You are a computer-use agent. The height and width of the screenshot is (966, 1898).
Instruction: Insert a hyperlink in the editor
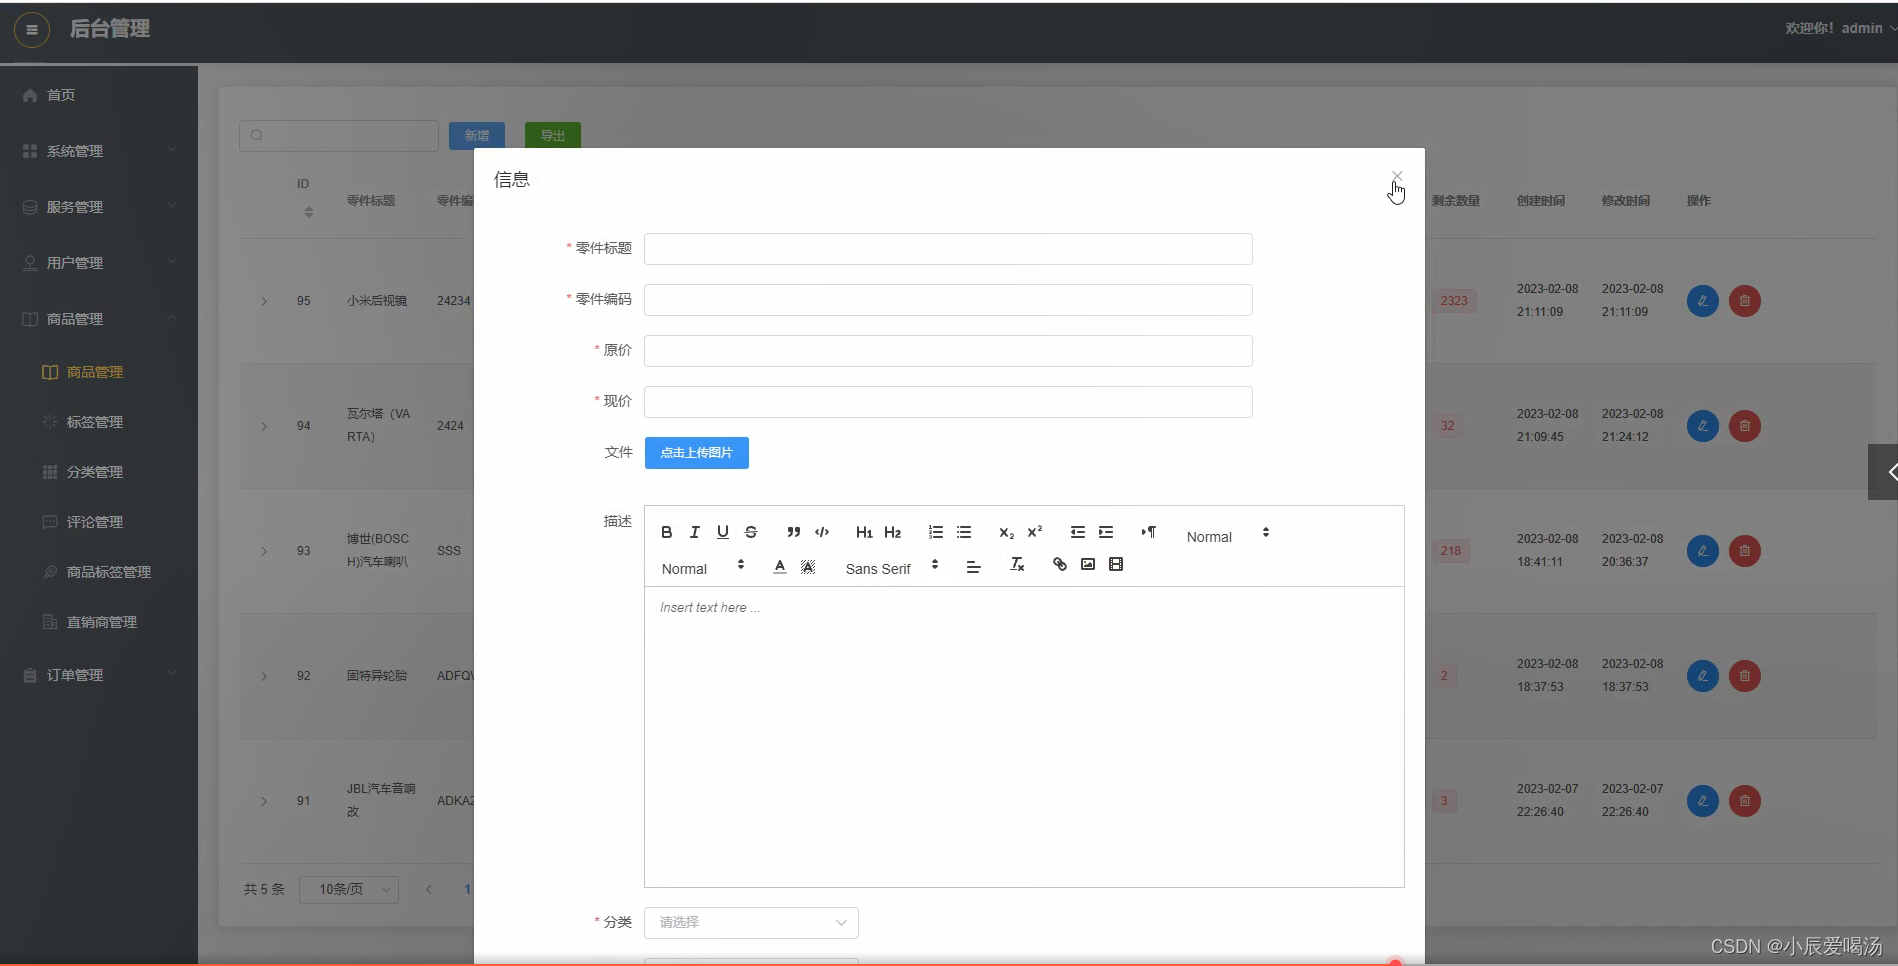click(1060, 565)
